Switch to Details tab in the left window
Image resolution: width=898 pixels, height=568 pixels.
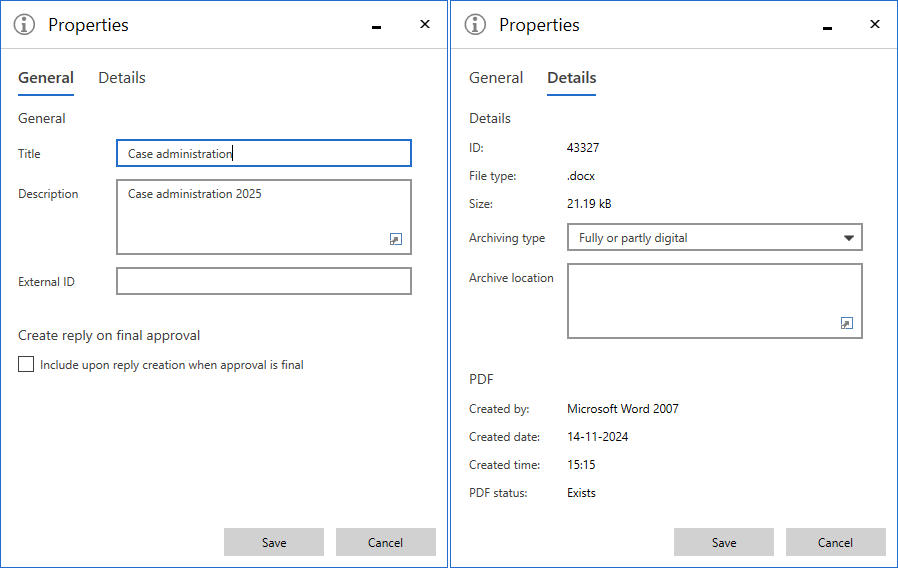(x=122, y=78)
